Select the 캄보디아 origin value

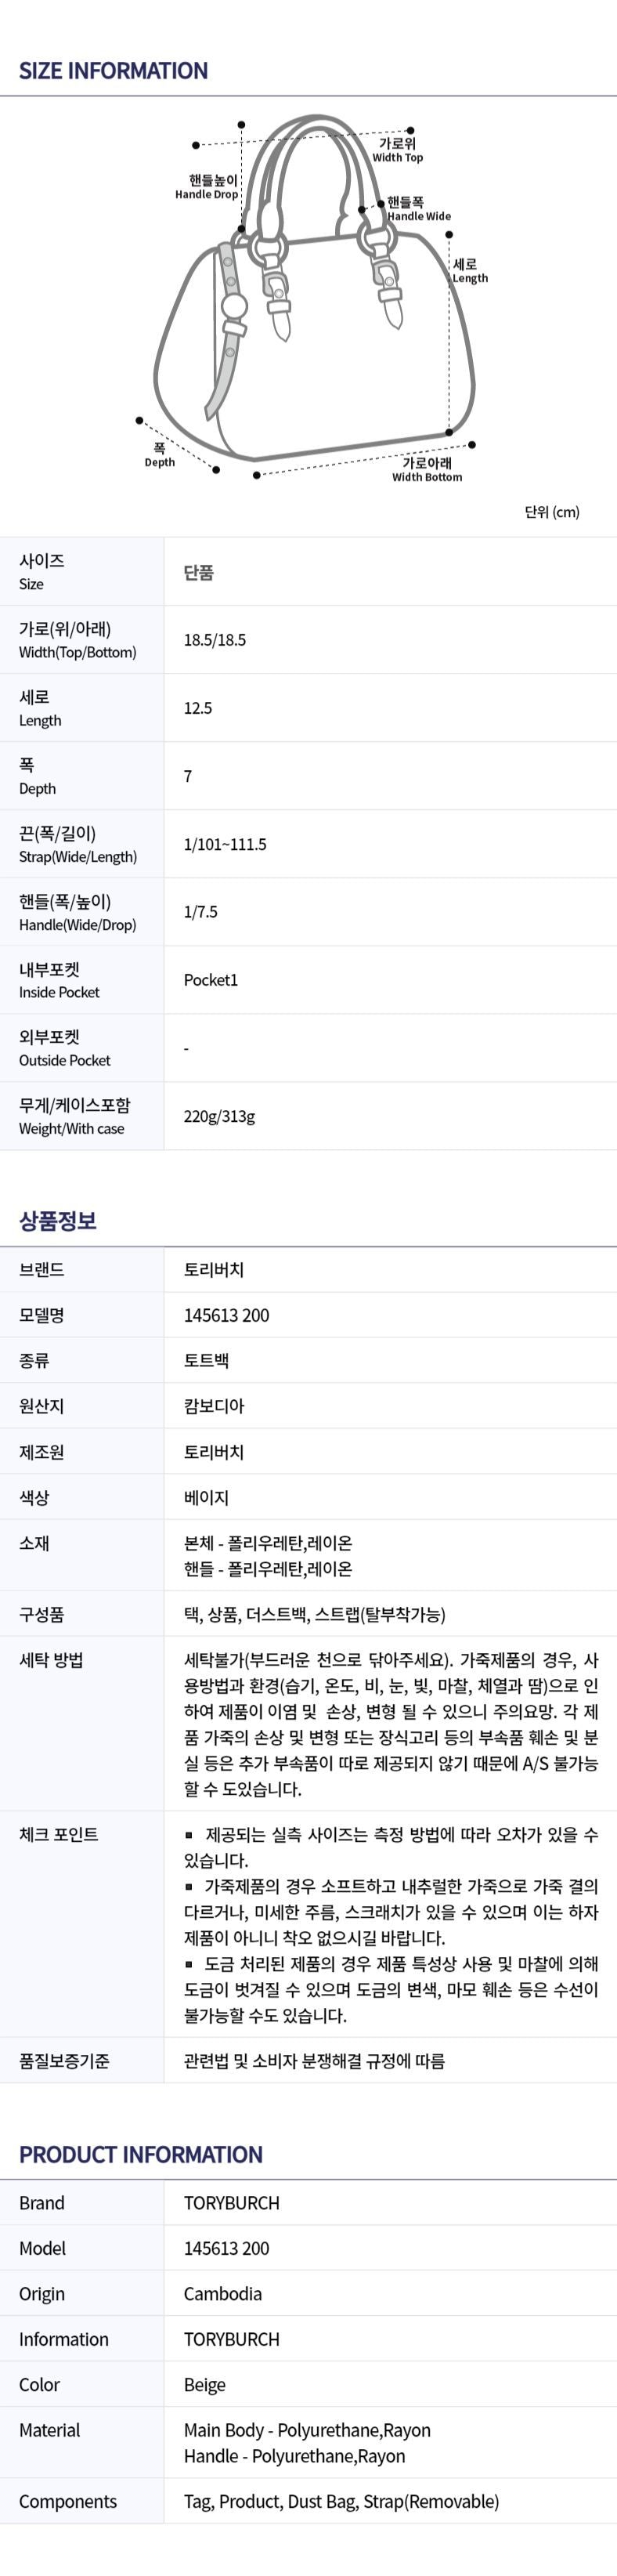214,1406
